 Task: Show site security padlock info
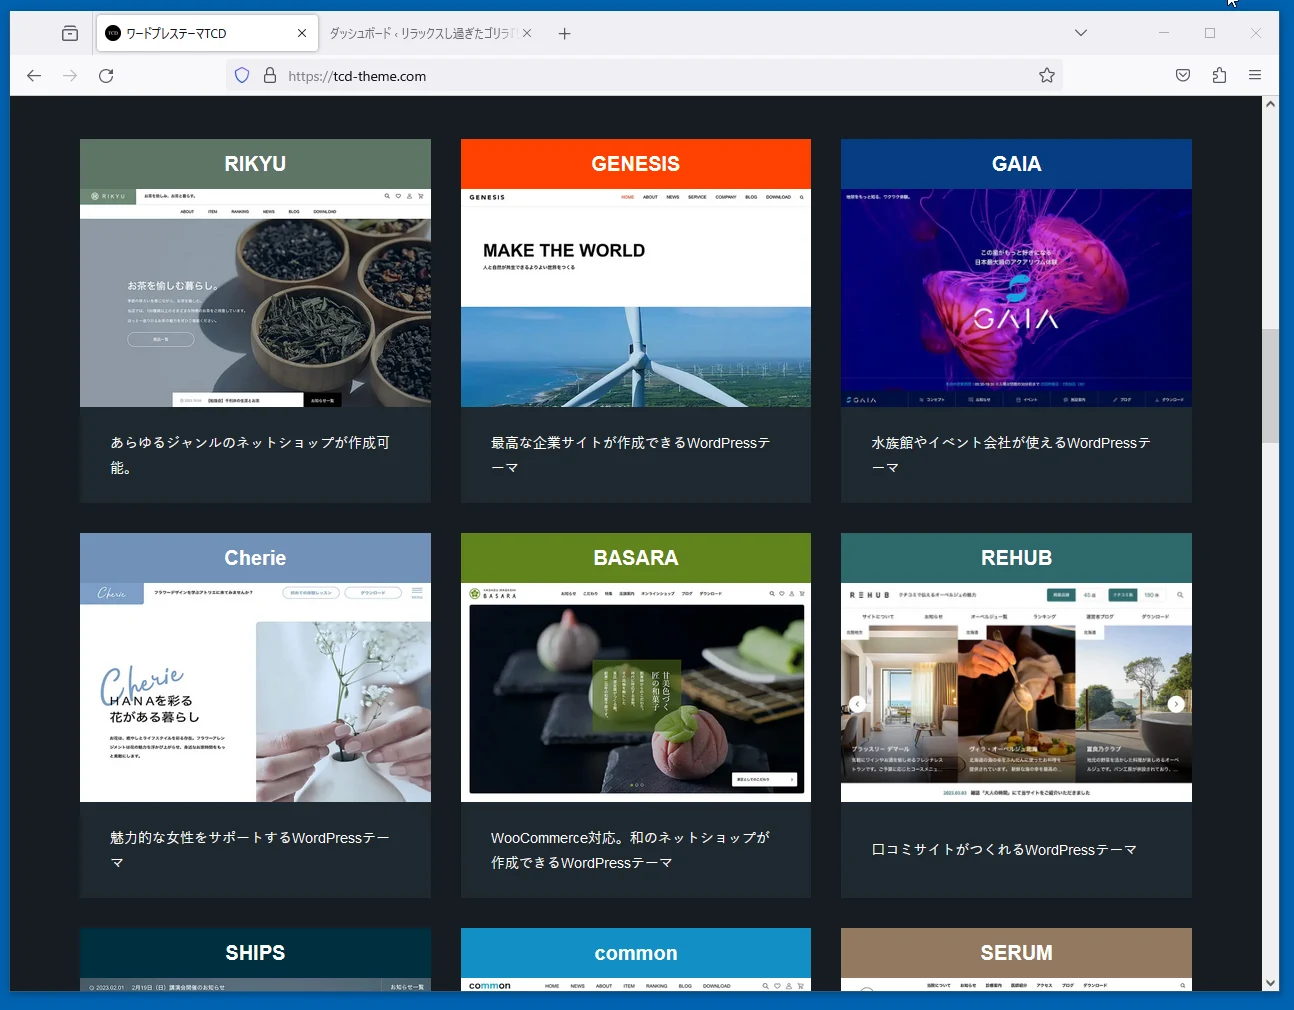click(x=269, y=76)
